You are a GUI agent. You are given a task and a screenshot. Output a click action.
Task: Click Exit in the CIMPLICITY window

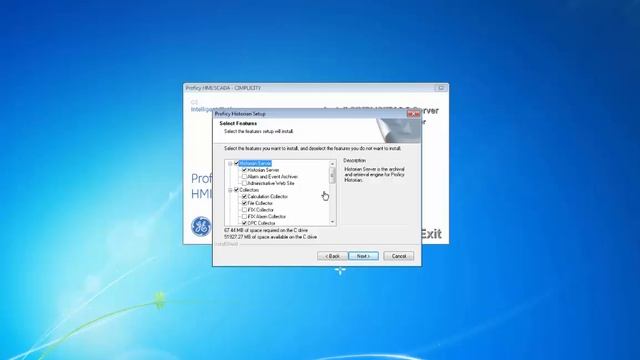pyautogui.click(x=431, y=234)
